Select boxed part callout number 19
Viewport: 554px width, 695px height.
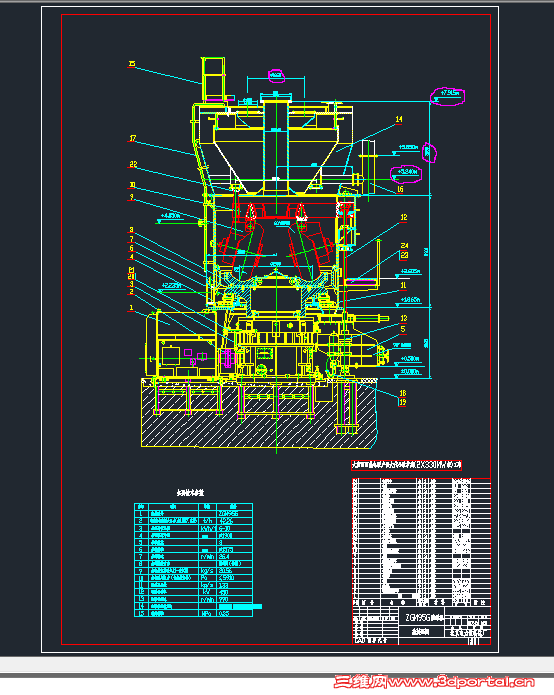(402, 402)
